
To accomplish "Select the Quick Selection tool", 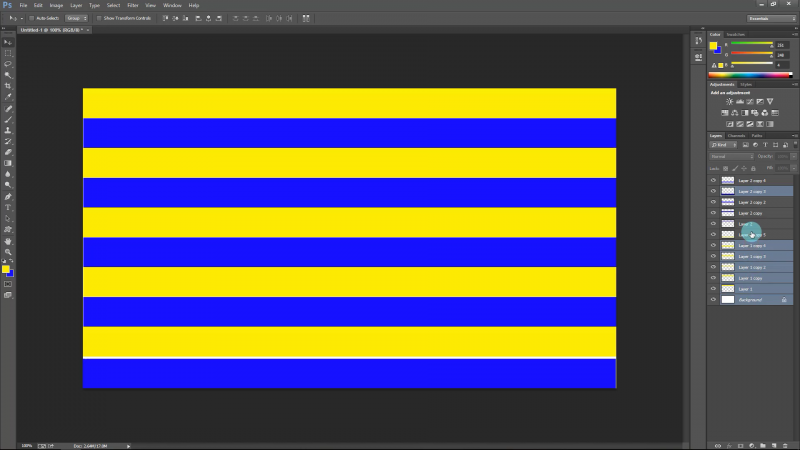I will 8,75.
